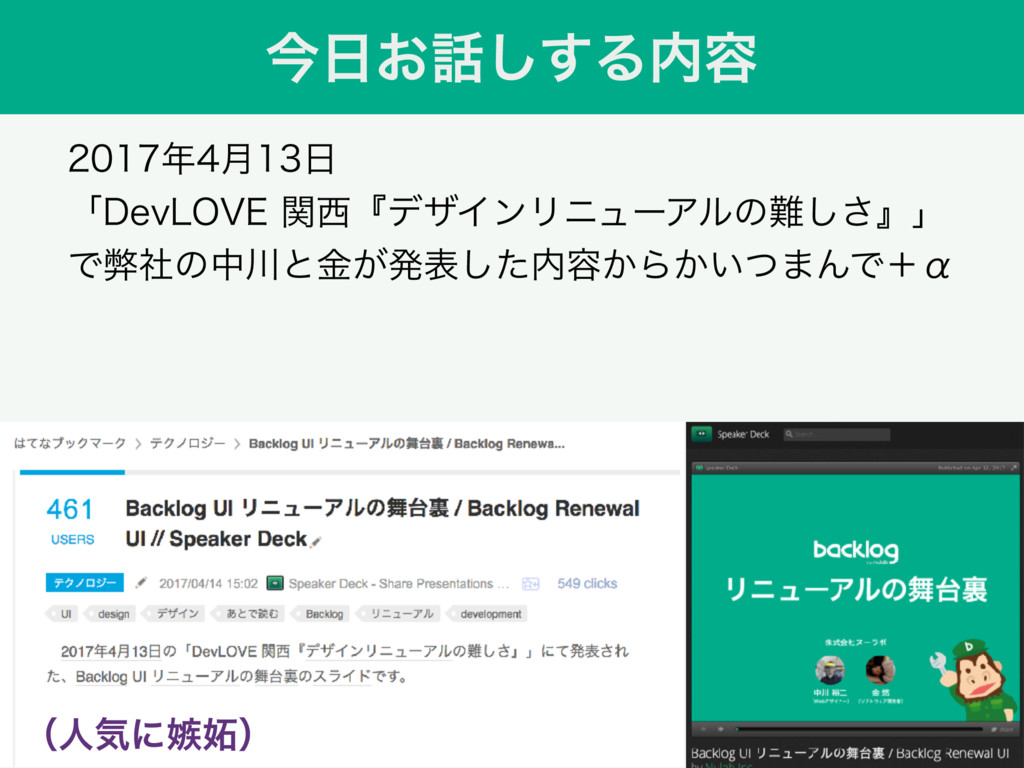Open the presentation title link below the Speaker Deck player
Screen dimensions: 1024x768
point(850,753)
